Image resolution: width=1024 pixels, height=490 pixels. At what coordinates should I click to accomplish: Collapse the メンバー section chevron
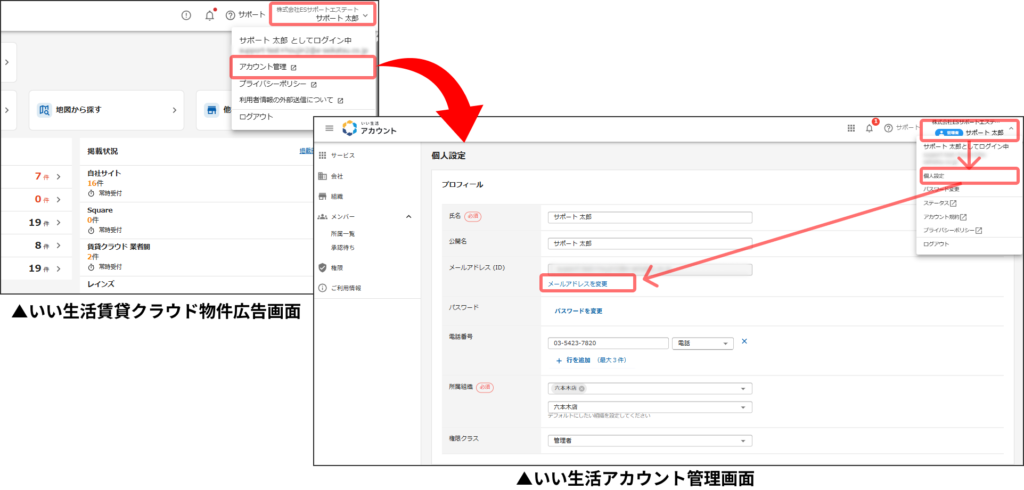(409, 216)
